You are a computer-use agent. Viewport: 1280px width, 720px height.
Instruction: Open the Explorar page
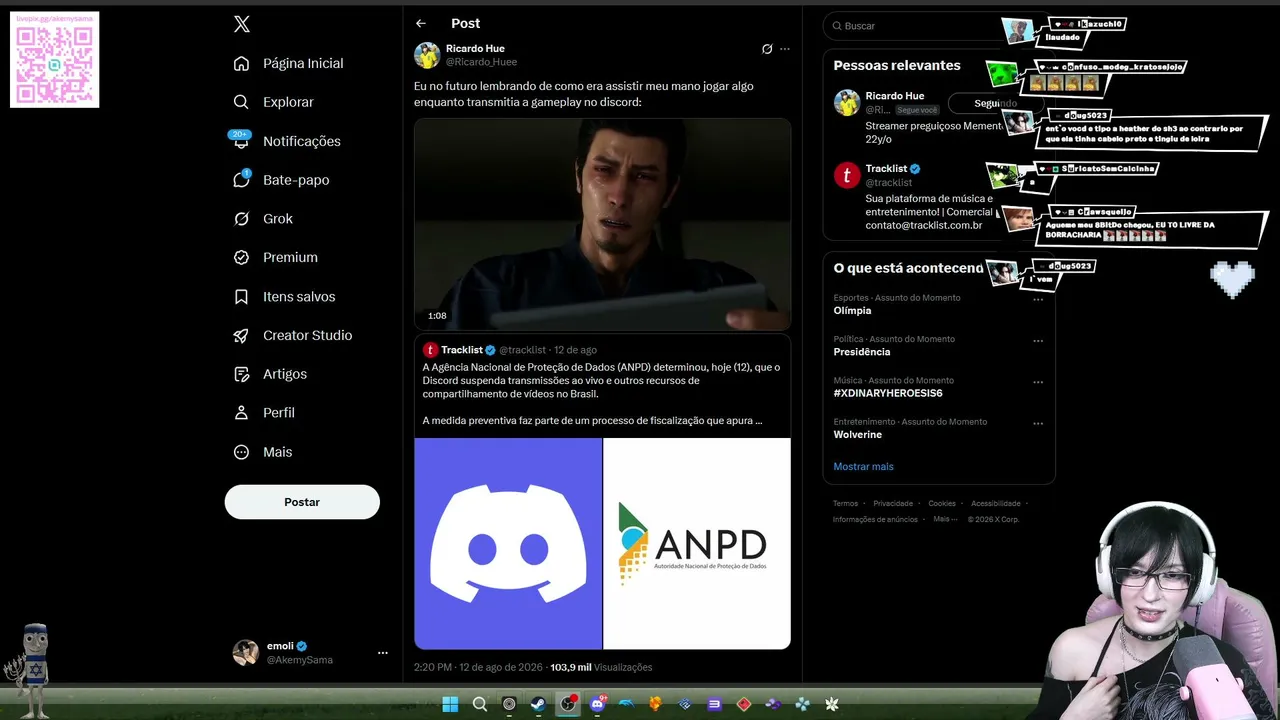tap(273, 102)
